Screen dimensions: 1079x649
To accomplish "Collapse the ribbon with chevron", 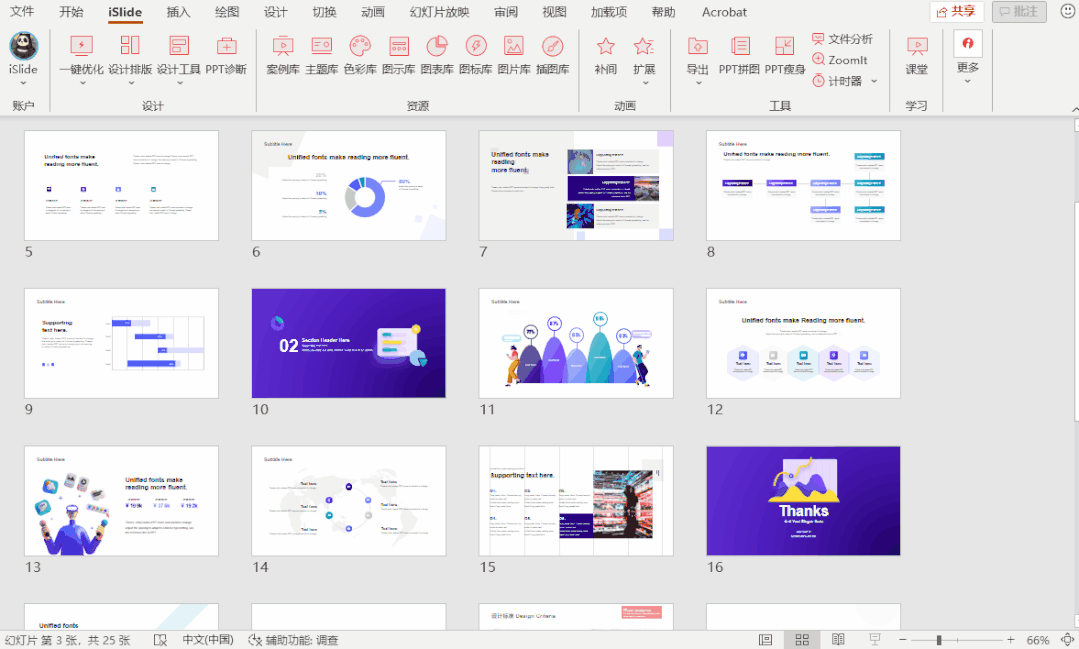I will coord(1074,109).
